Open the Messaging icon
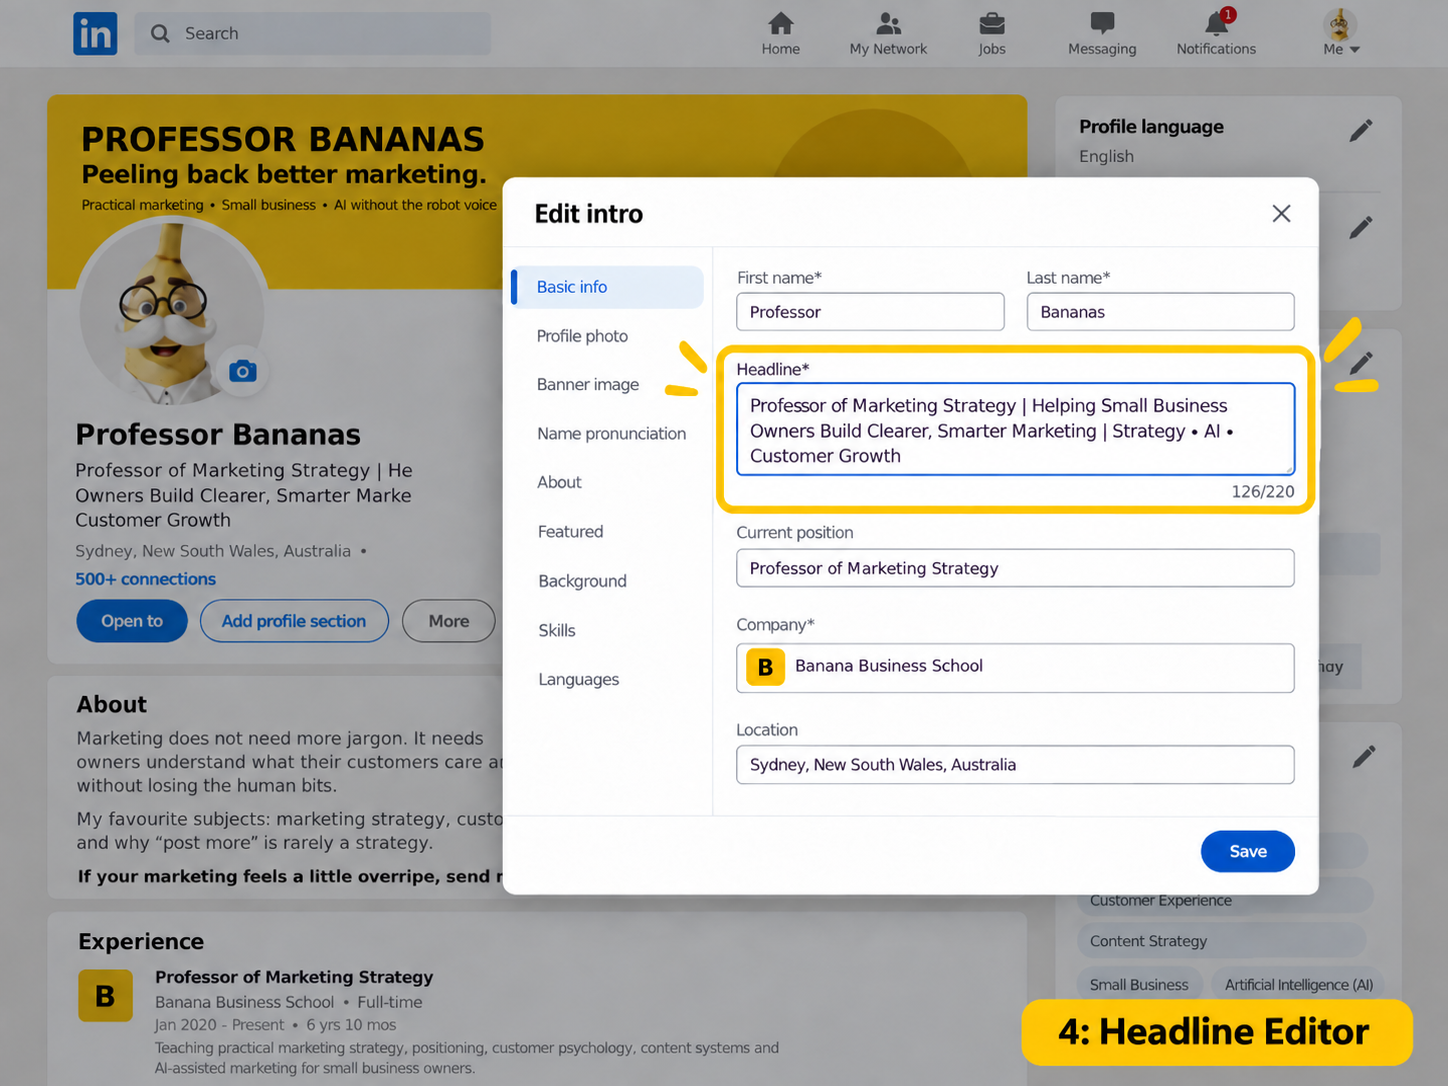 pyautogui.click(x=1102, y=23)
